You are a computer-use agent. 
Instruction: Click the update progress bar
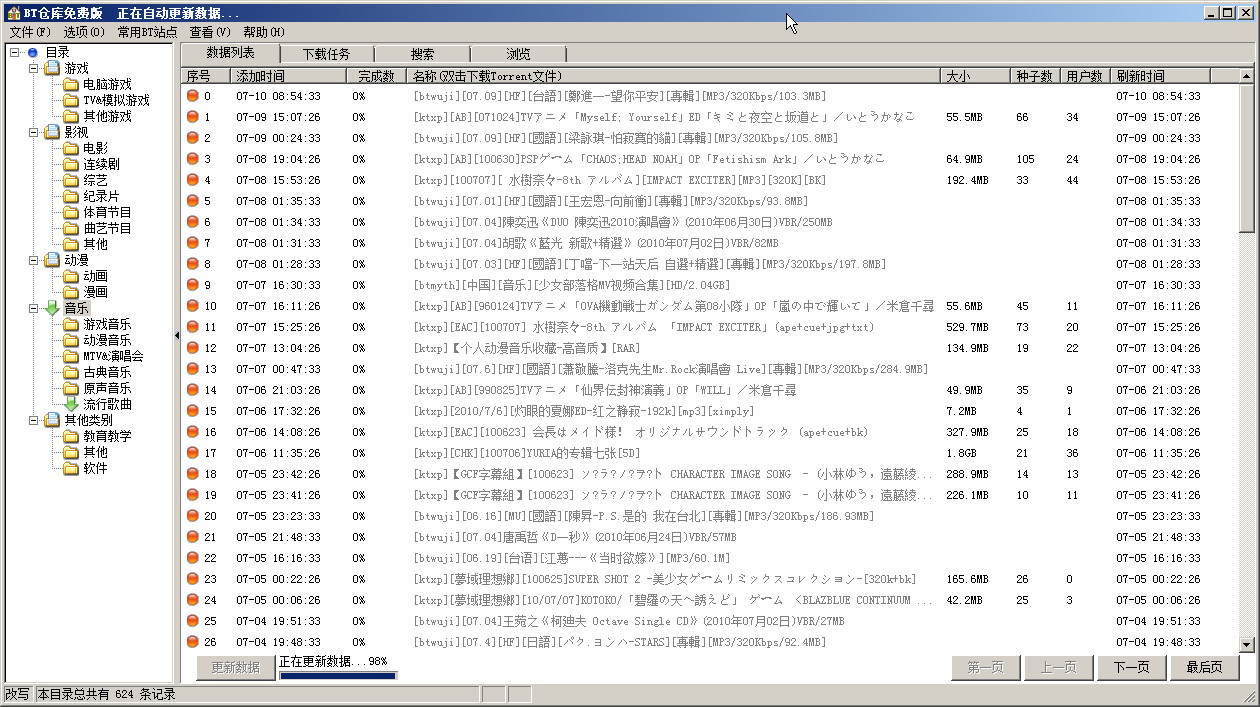(x=337, y=676)
